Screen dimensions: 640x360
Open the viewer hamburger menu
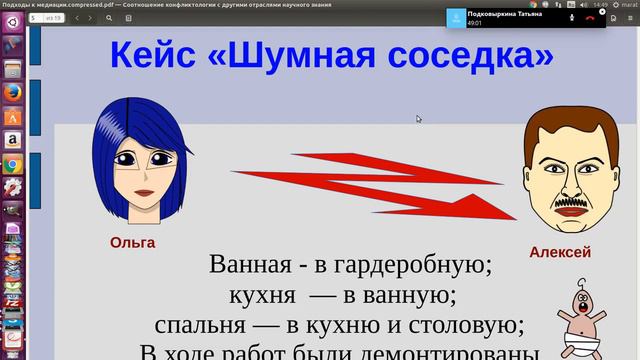[630, 18]
